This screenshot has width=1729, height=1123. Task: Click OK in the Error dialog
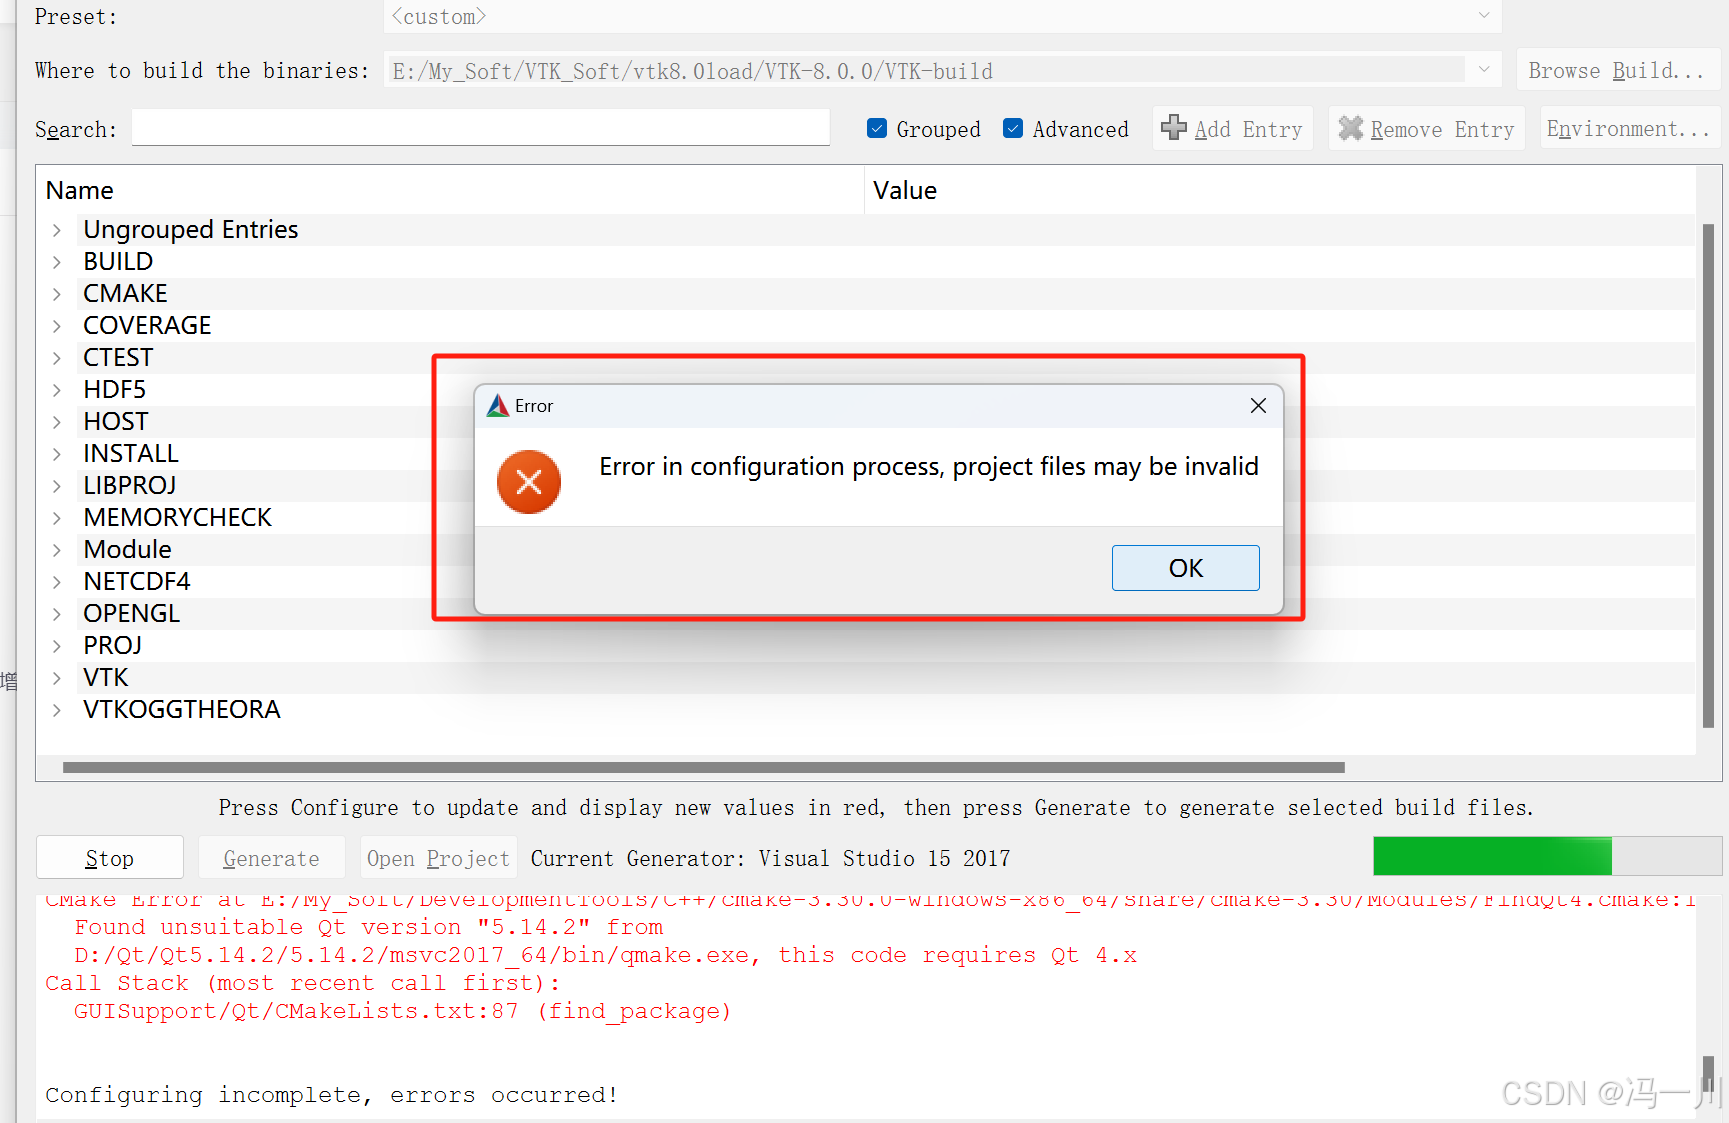(x=1185, y=568)
